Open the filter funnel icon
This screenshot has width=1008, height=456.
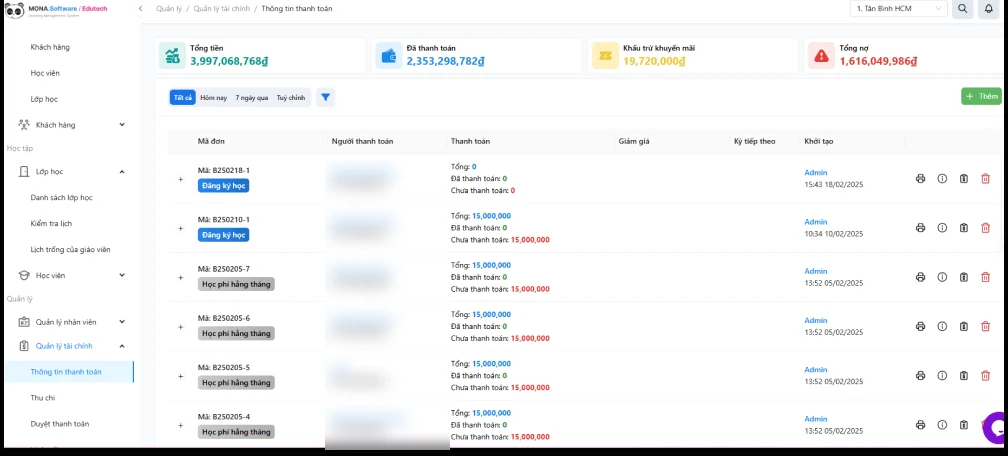[x=325, y=97]
